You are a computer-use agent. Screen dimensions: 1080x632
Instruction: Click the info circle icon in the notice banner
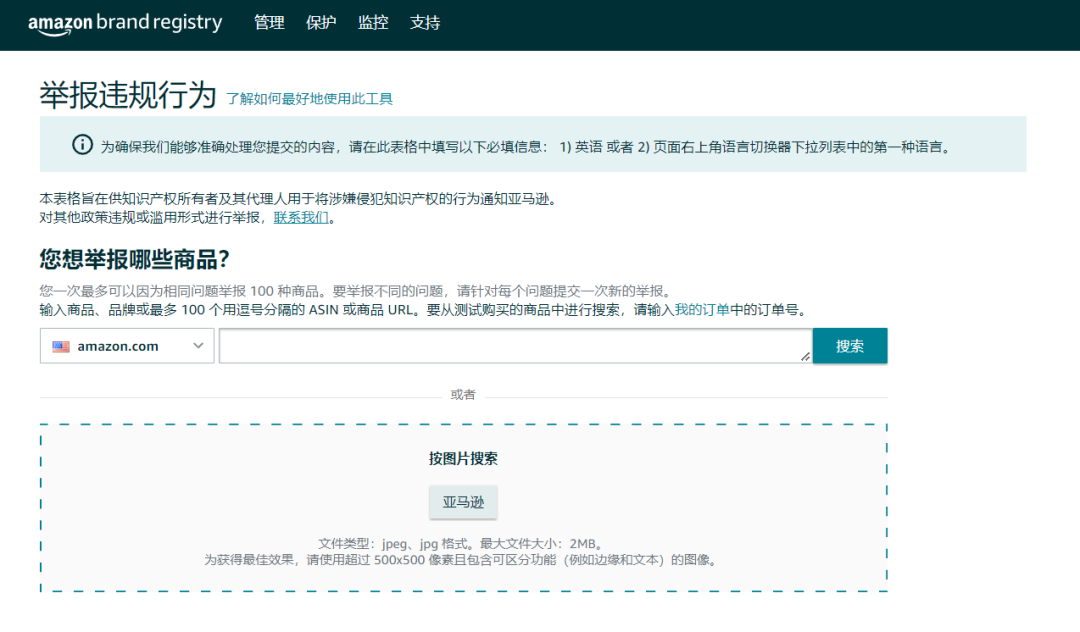click(84, 144)
